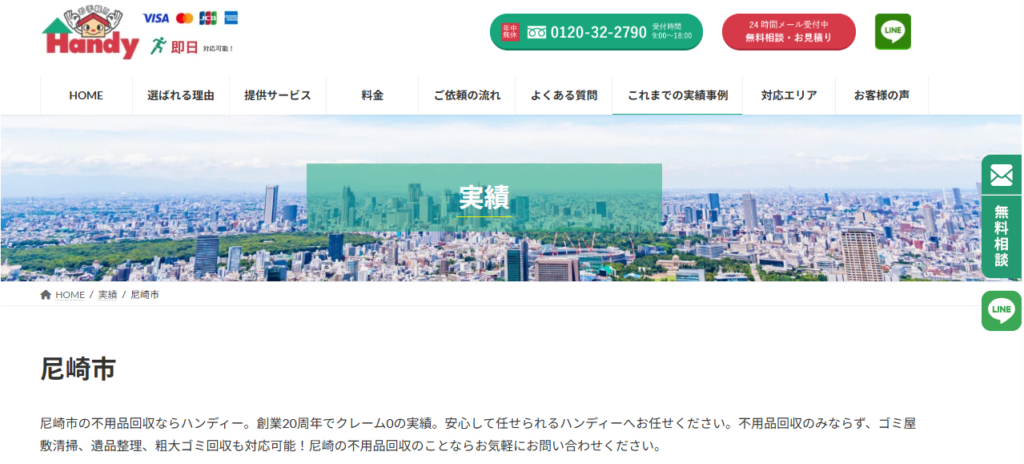This screenshot has width=1024, height=464.
Task: Select 料金 in the navigation bar
Action: pyautogui.click(x=372, y=96)
